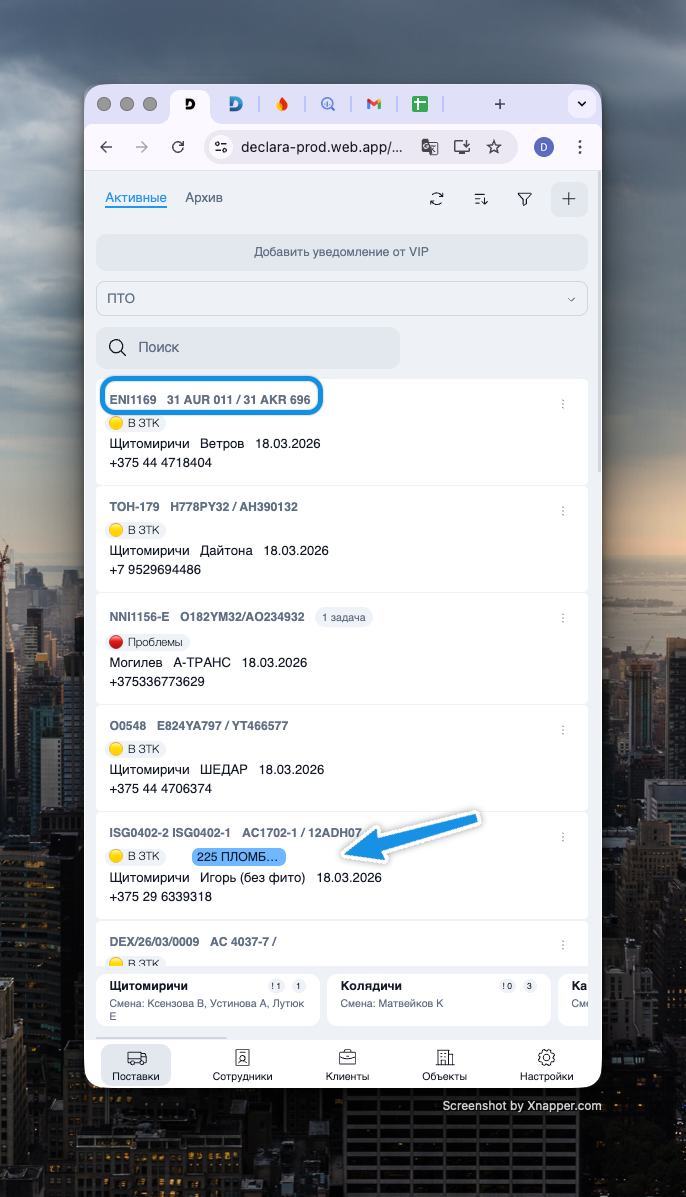This screenshot has width=686, height=1197.
Task: Click phone +375 44 4718404
Action: [x=161, y=463]
